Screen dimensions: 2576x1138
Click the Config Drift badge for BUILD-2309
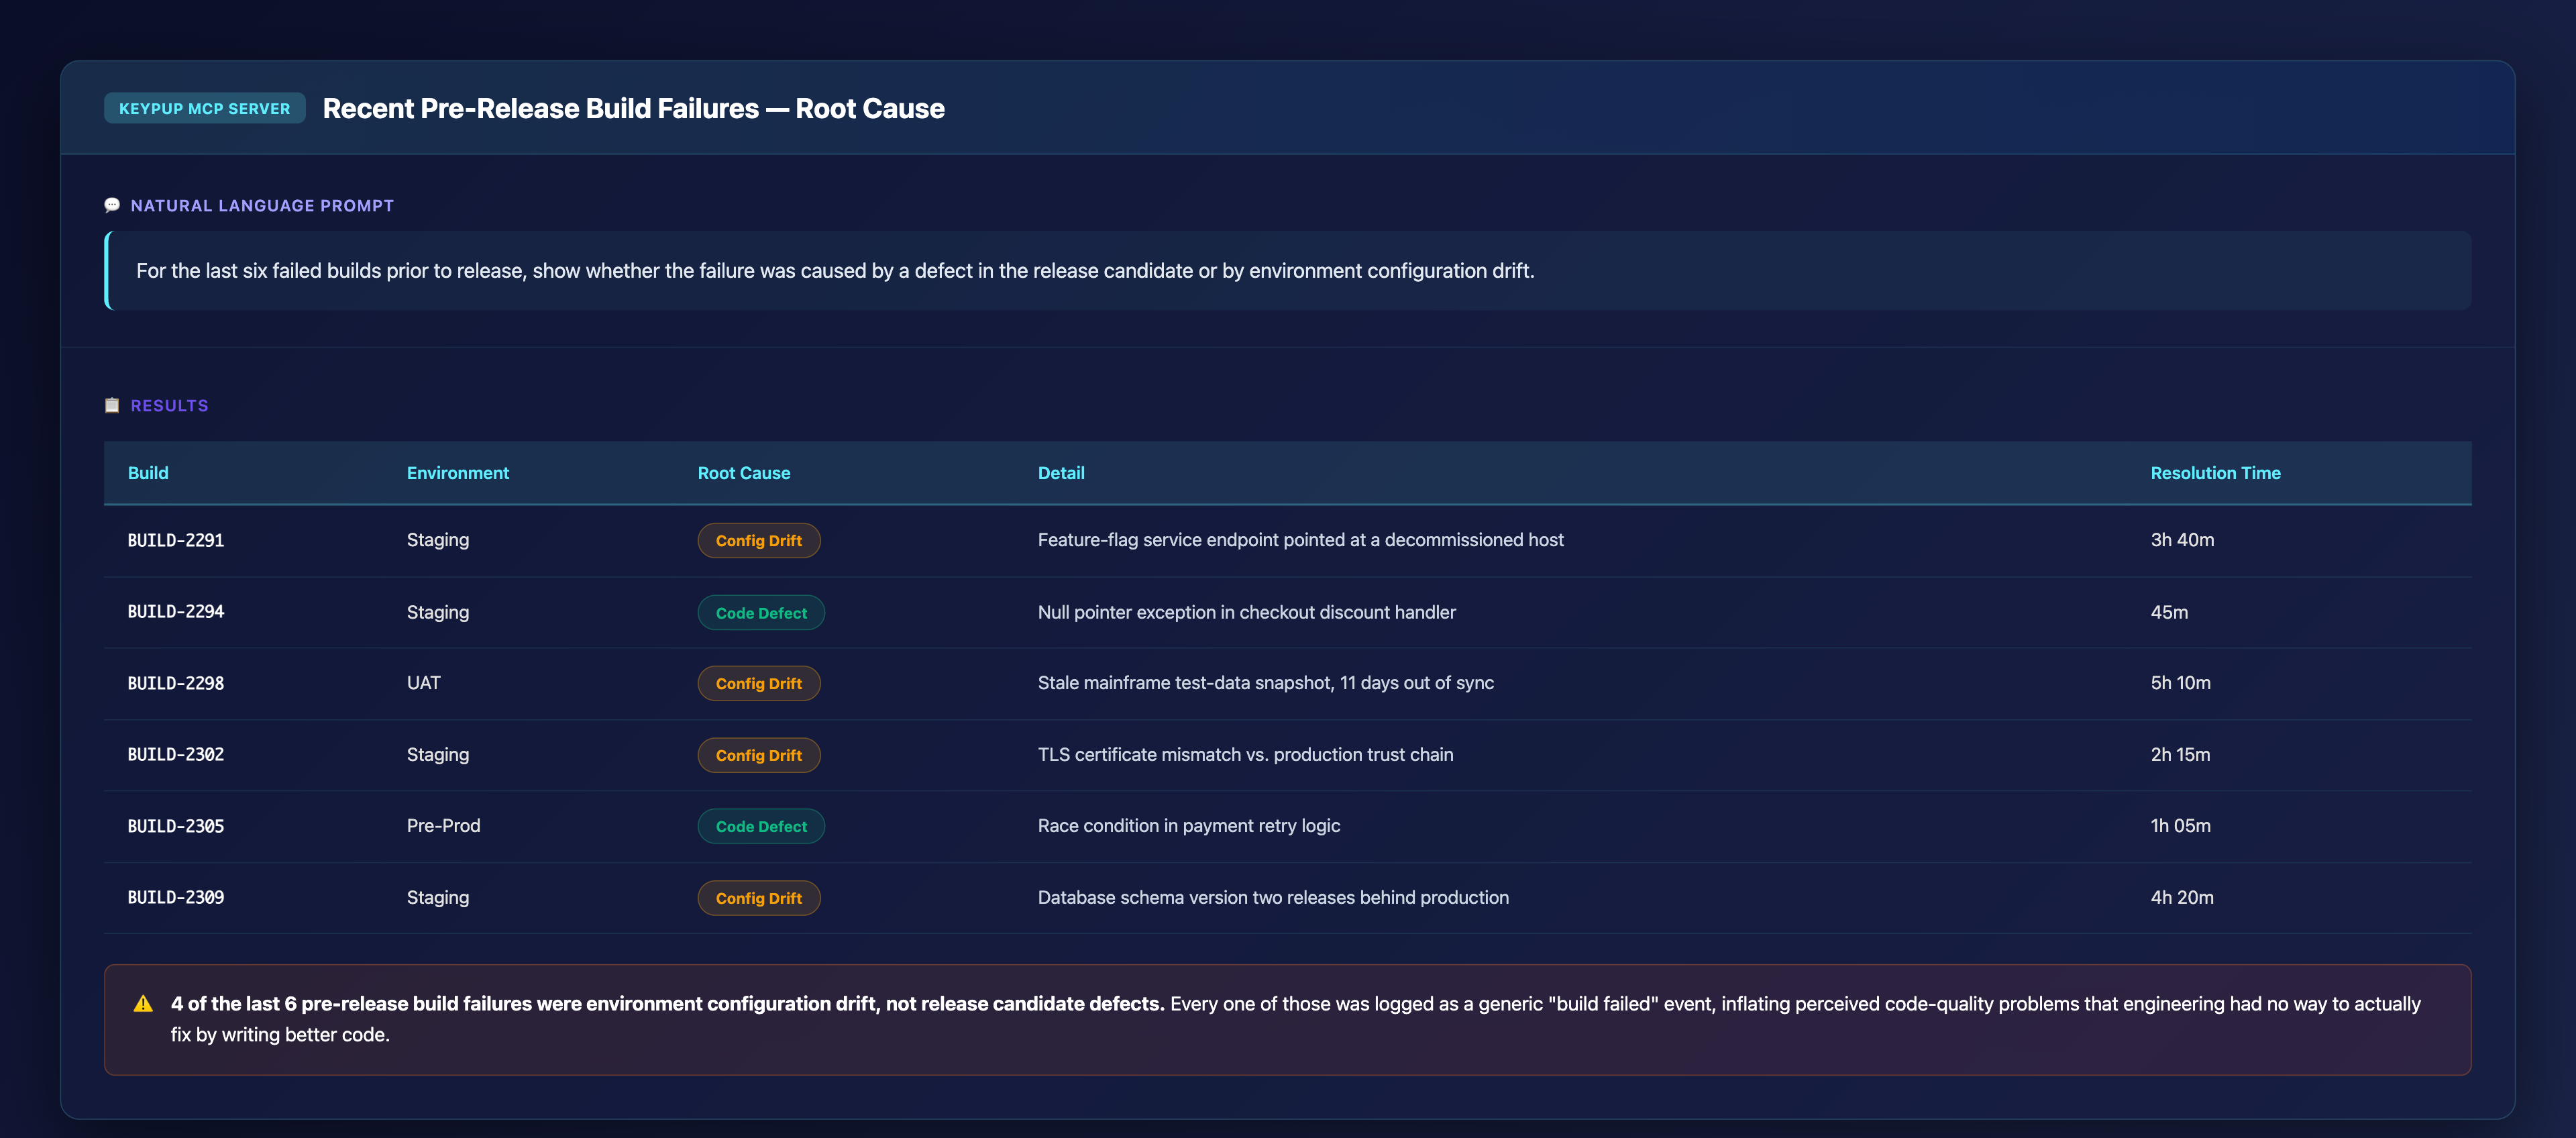(759, 898)
